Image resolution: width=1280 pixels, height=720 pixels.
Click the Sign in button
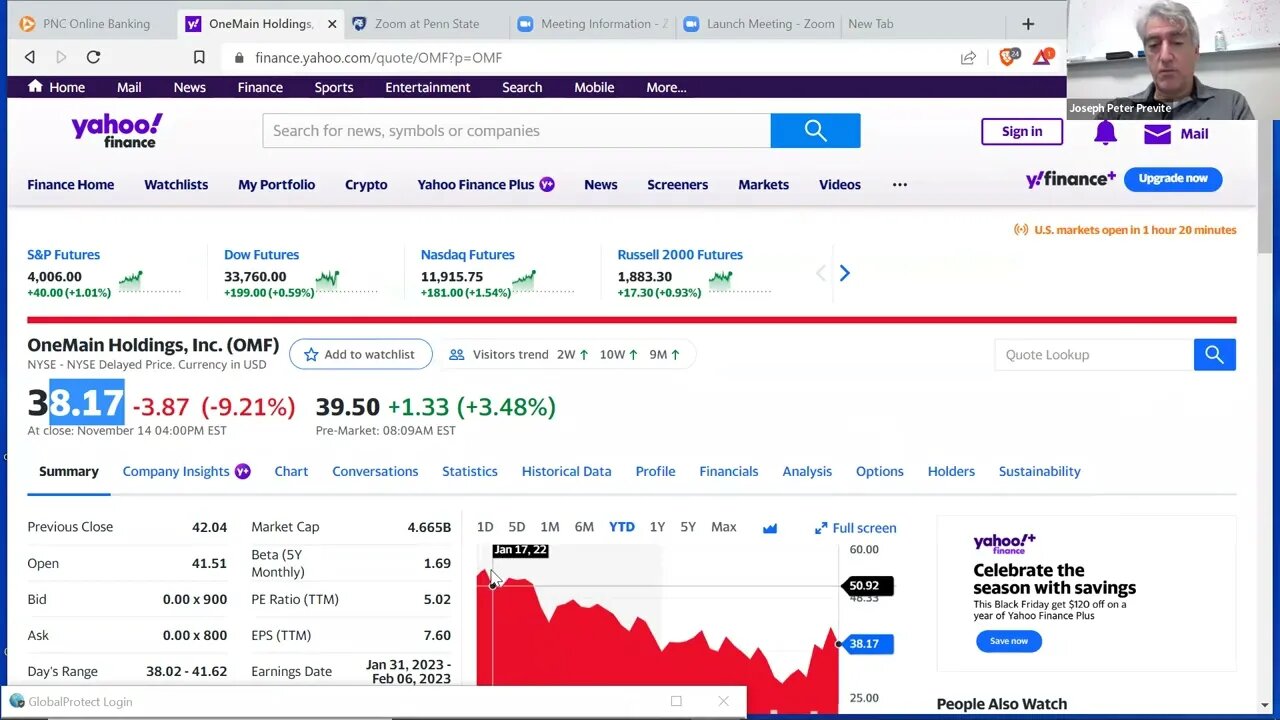(x=1022, y=131)
